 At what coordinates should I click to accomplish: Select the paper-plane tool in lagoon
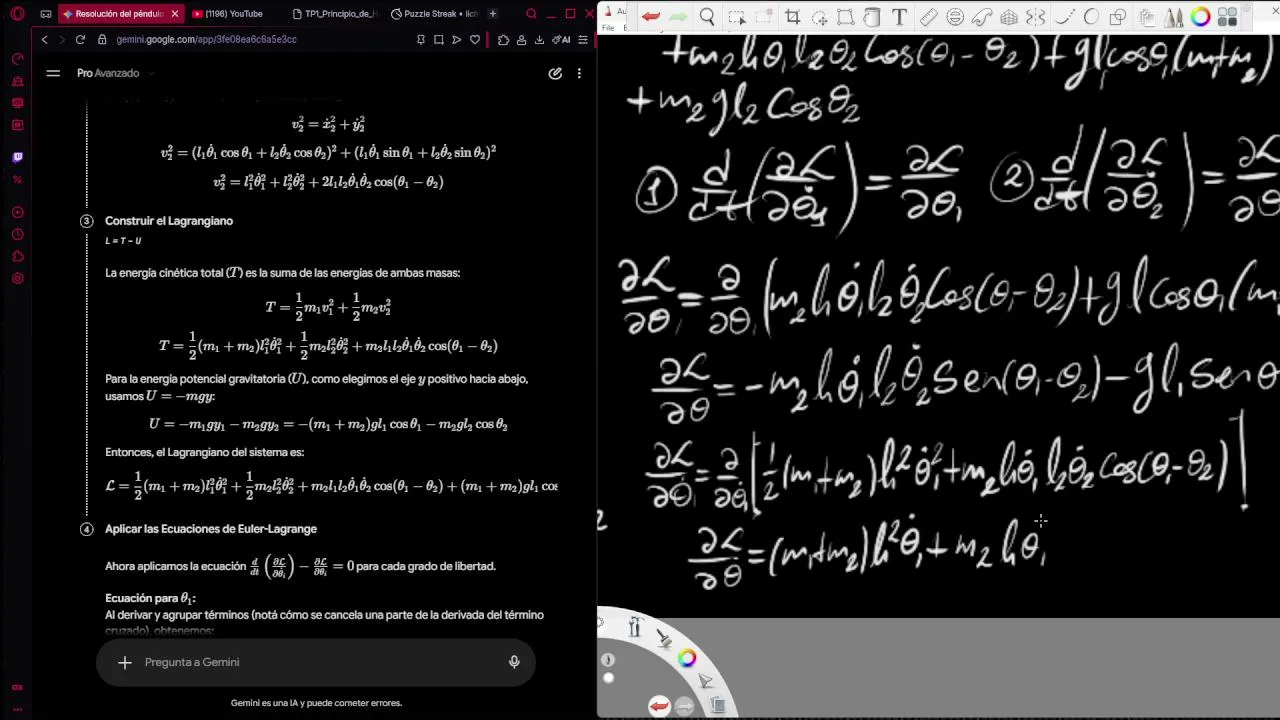pos(705,681)
